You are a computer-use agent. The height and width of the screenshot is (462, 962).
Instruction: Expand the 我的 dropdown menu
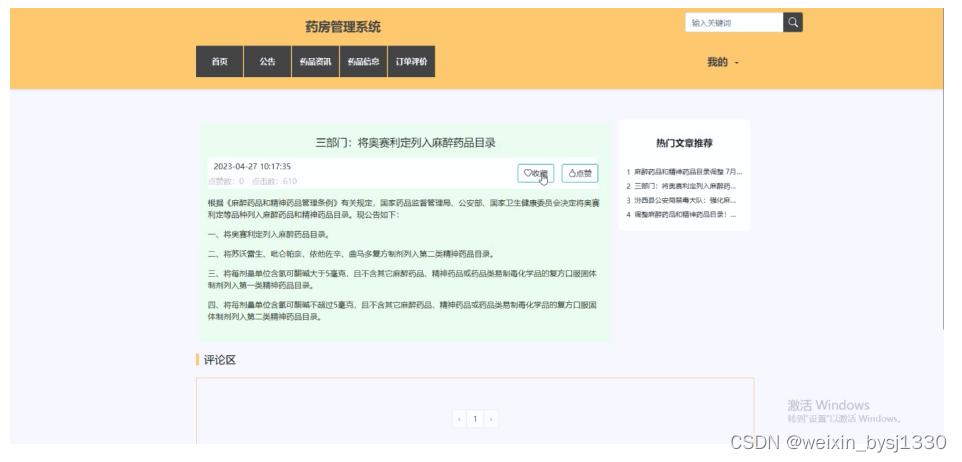pos(723,62)
